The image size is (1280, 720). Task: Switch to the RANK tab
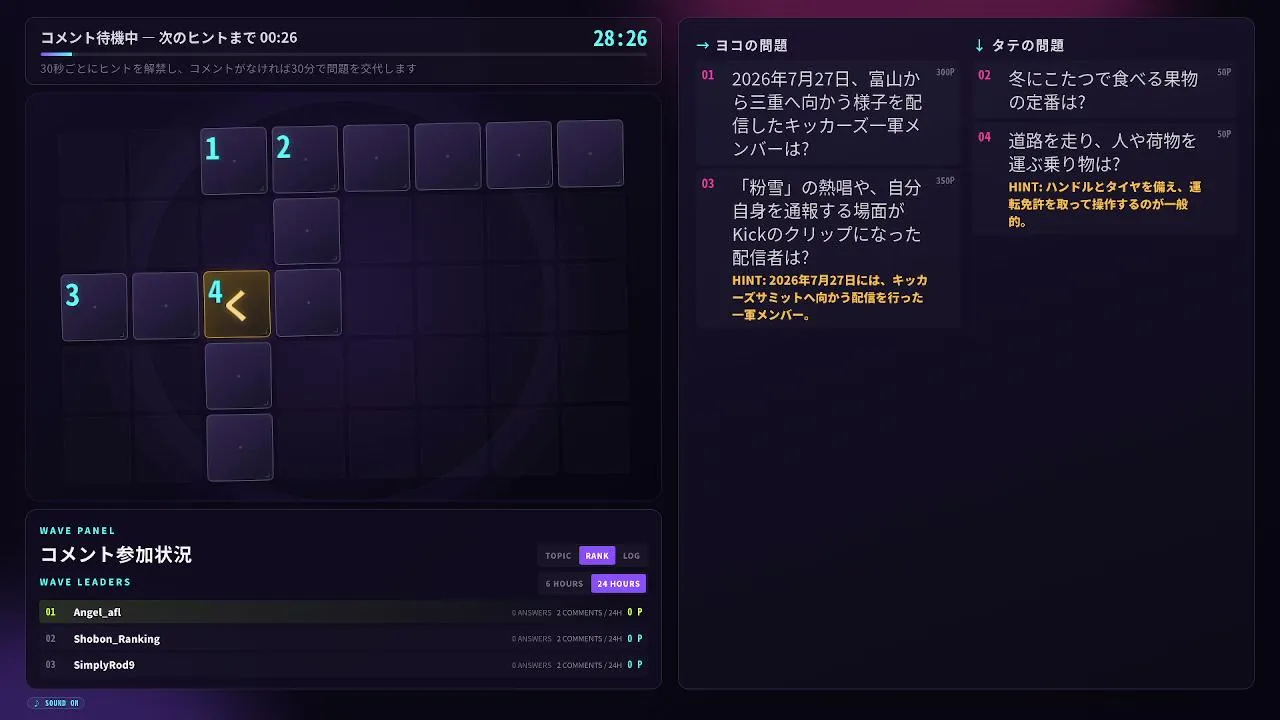597,556
